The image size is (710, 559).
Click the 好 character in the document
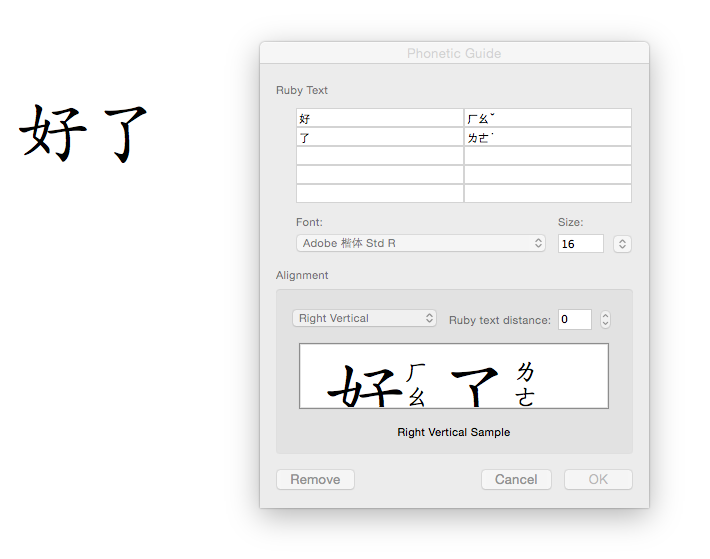[x=53, y=132]
